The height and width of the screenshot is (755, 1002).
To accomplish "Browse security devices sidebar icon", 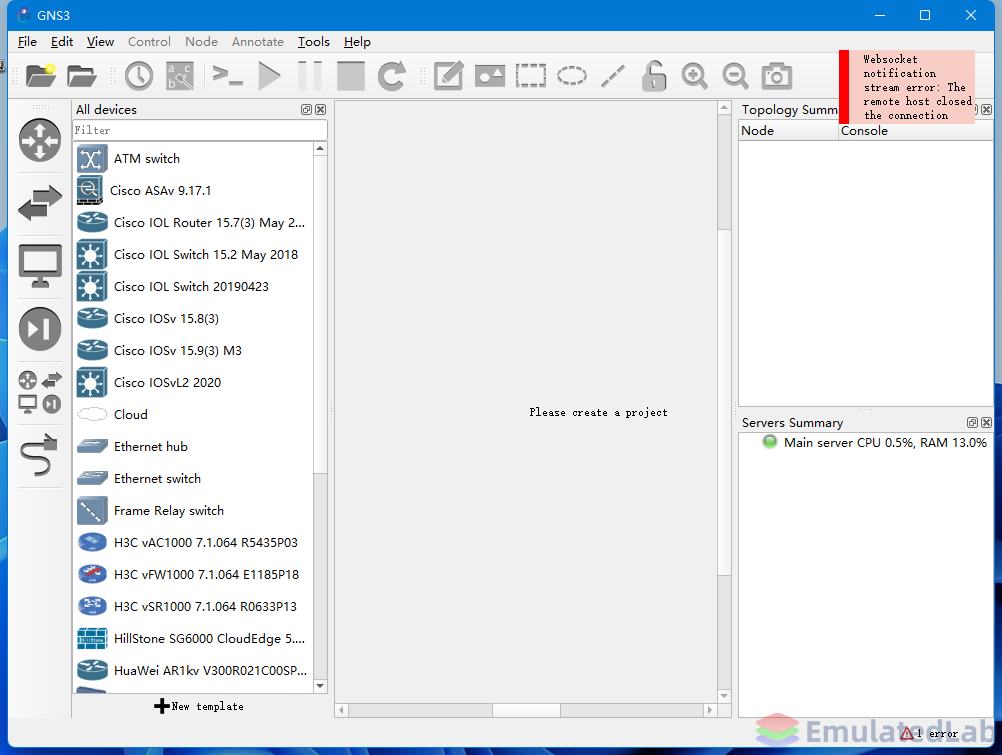I will tap(40, 329).
